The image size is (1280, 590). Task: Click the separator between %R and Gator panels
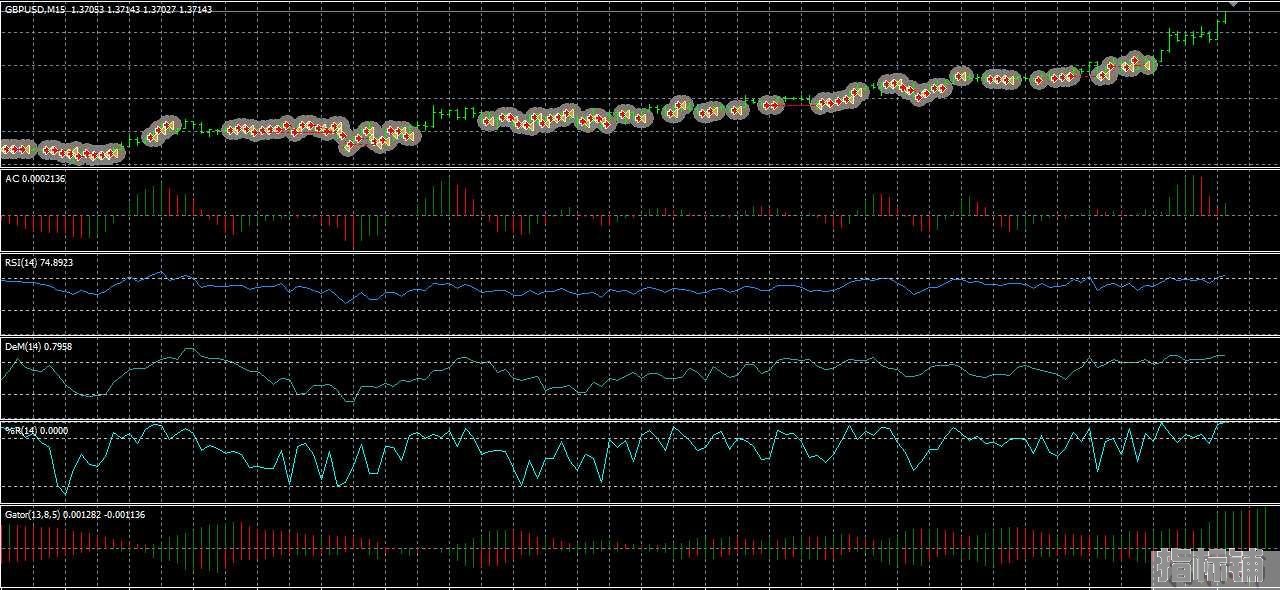point(640,504)
